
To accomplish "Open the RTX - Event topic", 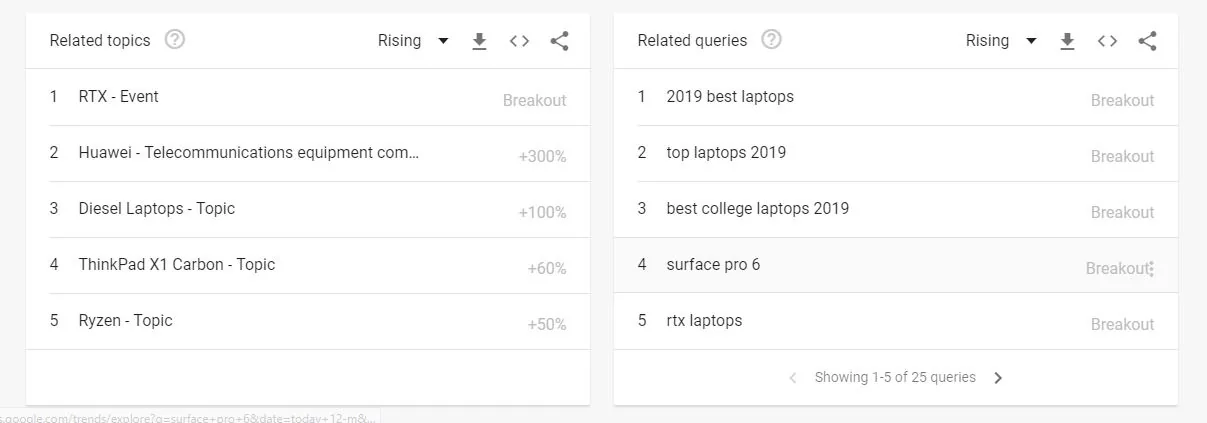I will click(119, 97).
